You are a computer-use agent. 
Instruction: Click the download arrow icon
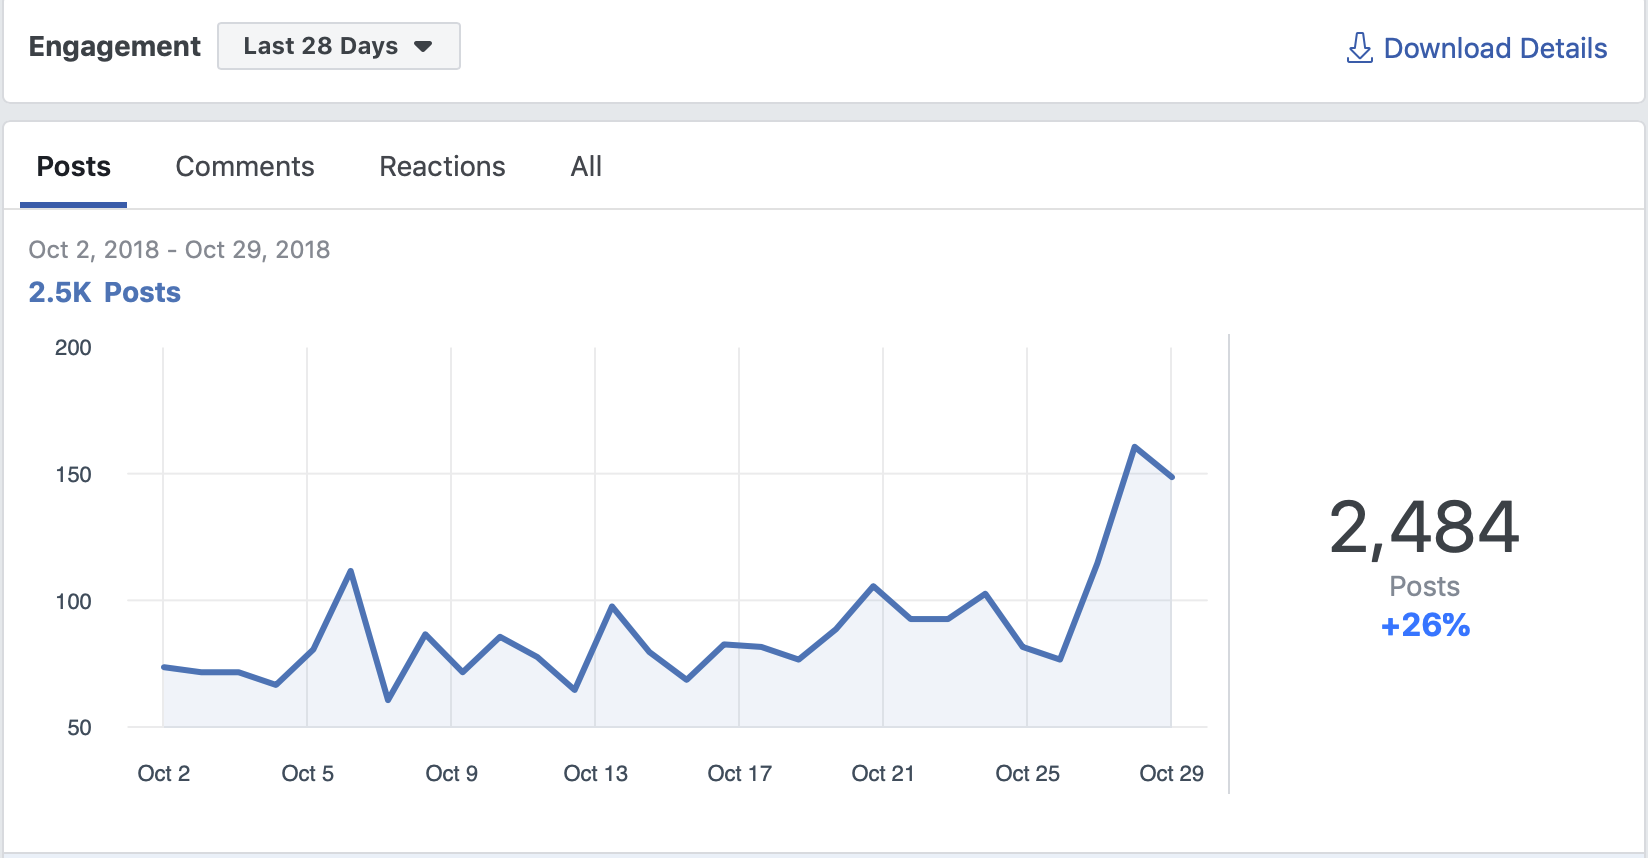click(1359, 48)
